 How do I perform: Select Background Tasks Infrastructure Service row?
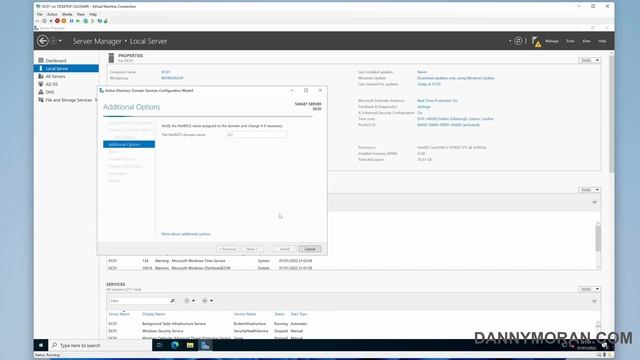click(351, 324)
